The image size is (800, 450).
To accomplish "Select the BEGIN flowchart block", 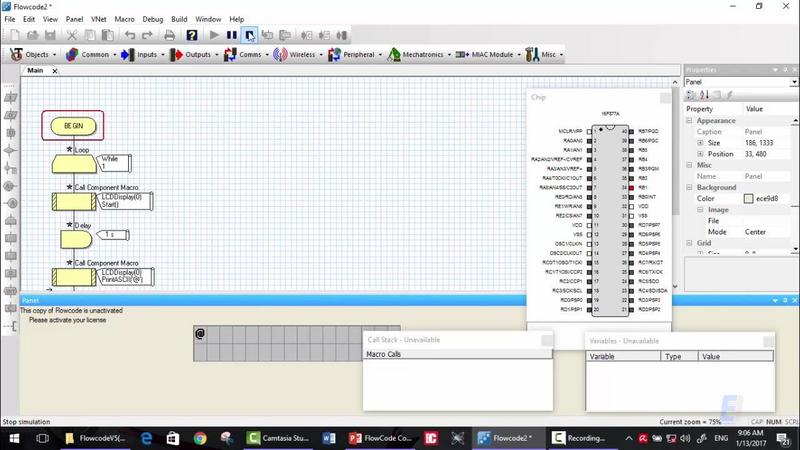I will tap(73, 126).
